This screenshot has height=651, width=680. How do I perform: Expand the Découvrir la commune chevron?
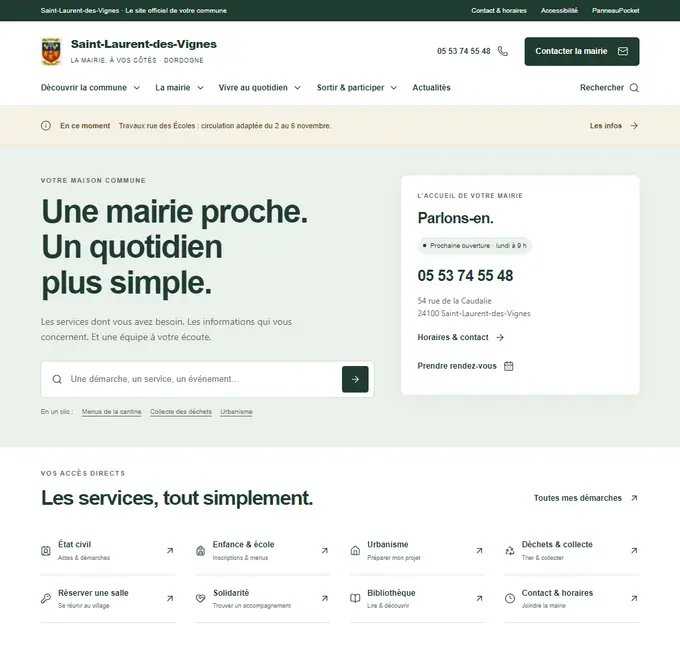tap(137, 88)
